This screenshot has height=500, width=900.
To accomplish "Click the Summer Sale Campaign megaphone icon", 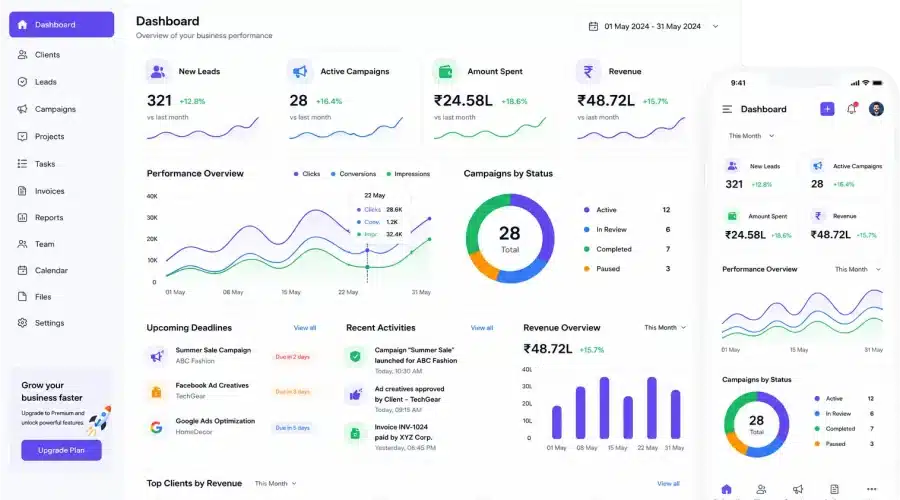I will (x=156, y=356).
